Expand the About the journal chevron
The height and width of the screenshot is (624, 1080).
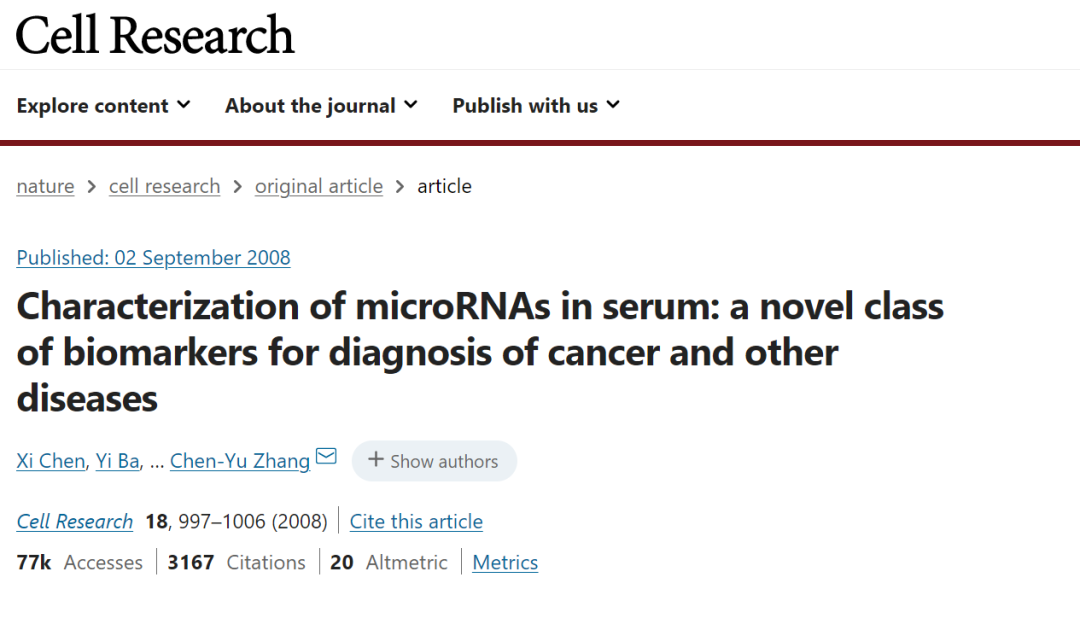pyautogui.click(x=411, y=105)
